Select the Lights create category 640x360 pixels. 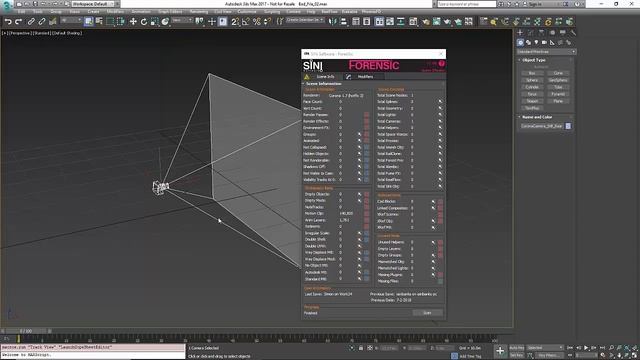tap(536, 42)
